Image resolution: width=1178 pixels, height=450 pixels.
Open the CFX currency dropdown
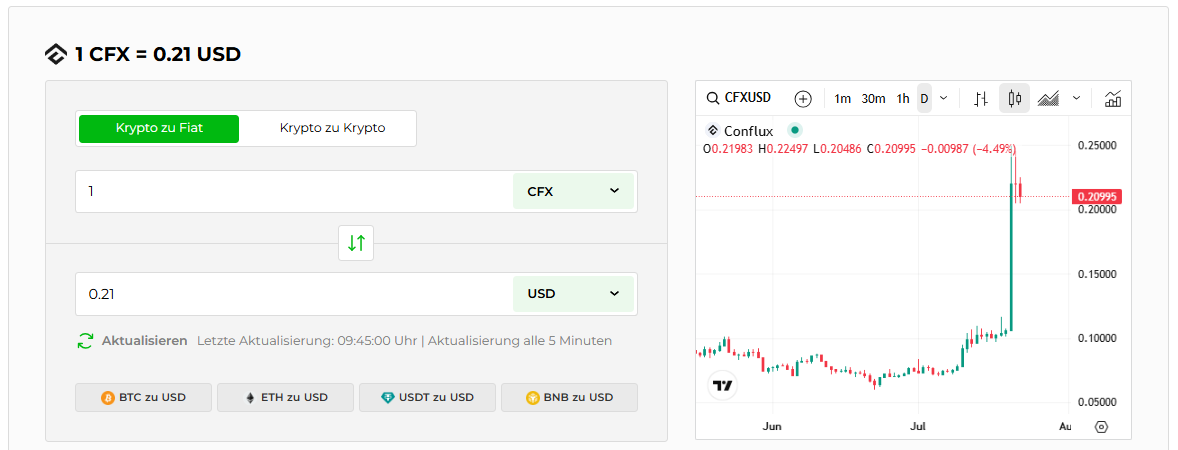573,192
